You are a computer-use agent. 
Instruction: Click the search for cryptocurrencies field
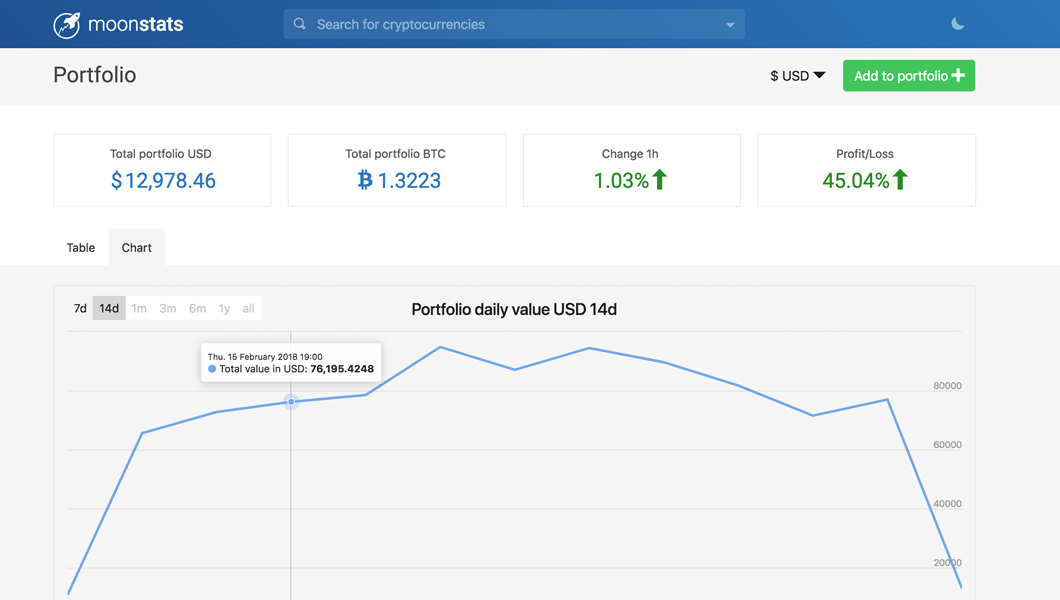pyautogui.click(x=450, y=23)
